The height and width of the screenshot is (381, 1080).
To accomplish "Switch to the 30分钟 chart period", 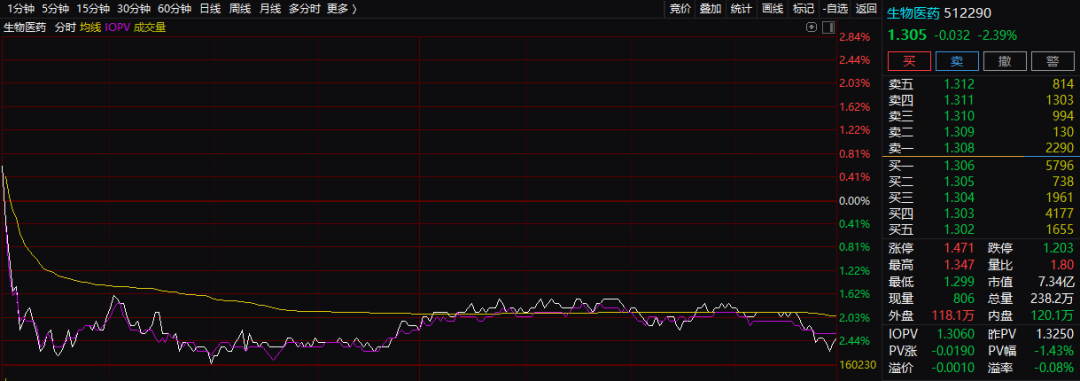I will [x=134, y=9].
